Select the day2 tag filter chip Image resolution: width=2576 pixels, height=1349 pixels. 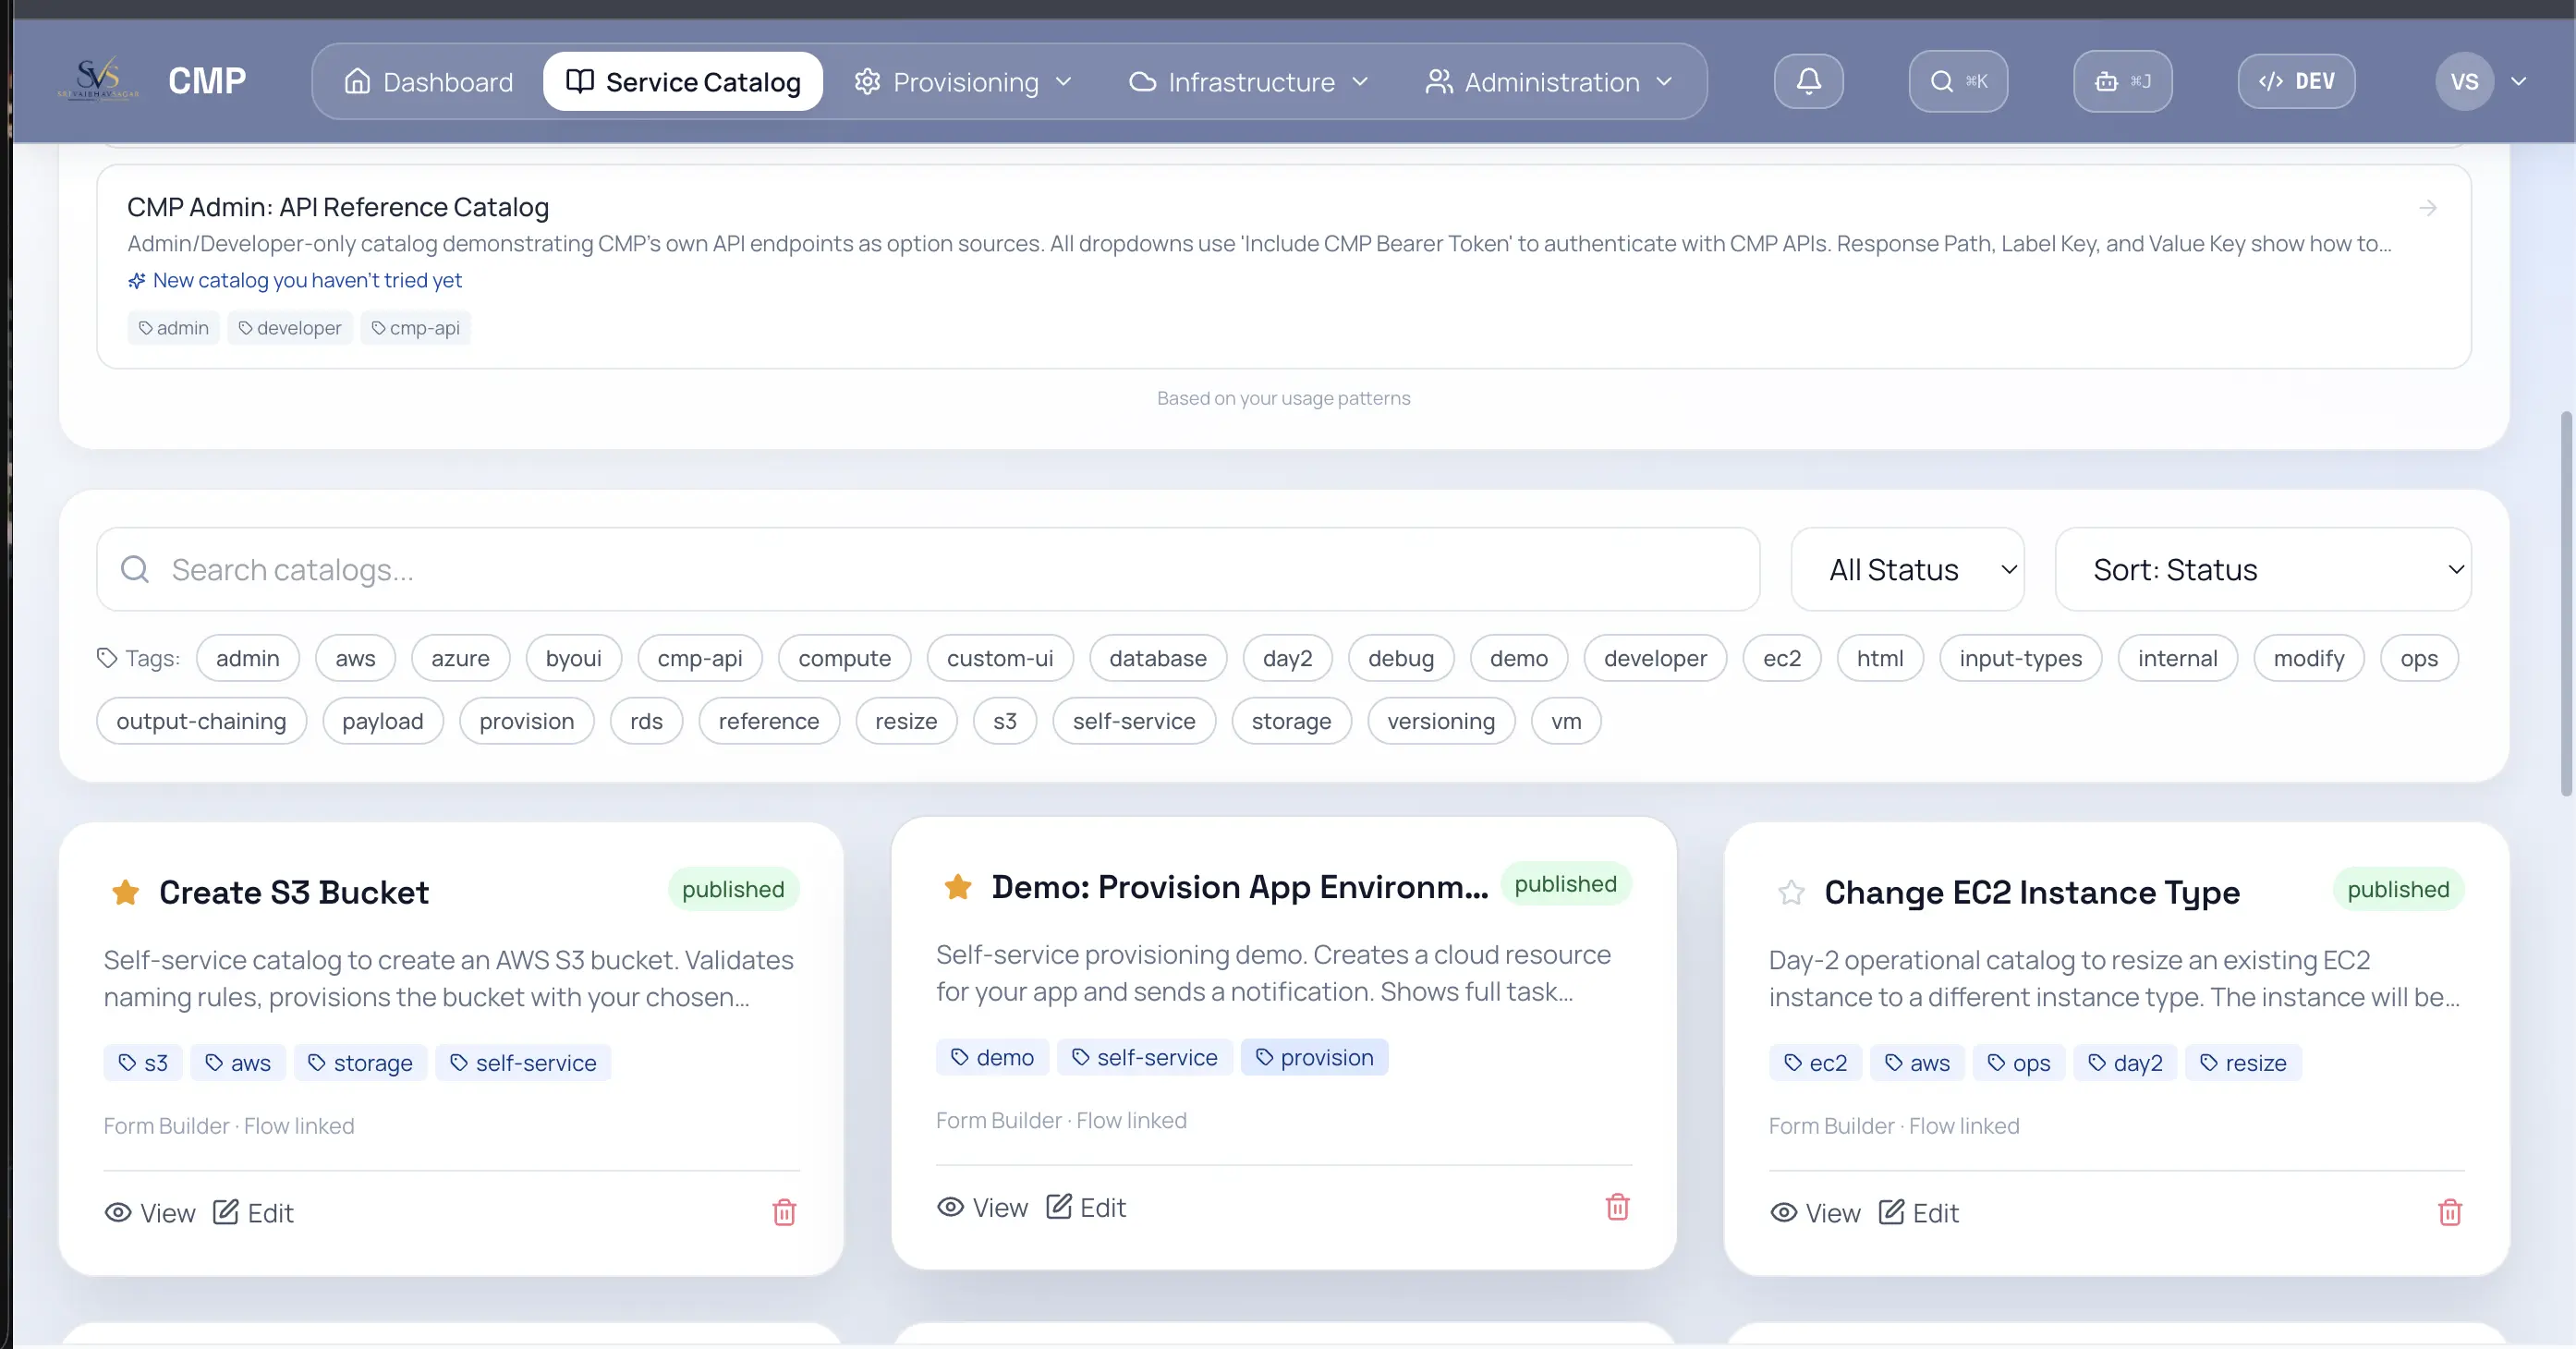point(1287,658)
